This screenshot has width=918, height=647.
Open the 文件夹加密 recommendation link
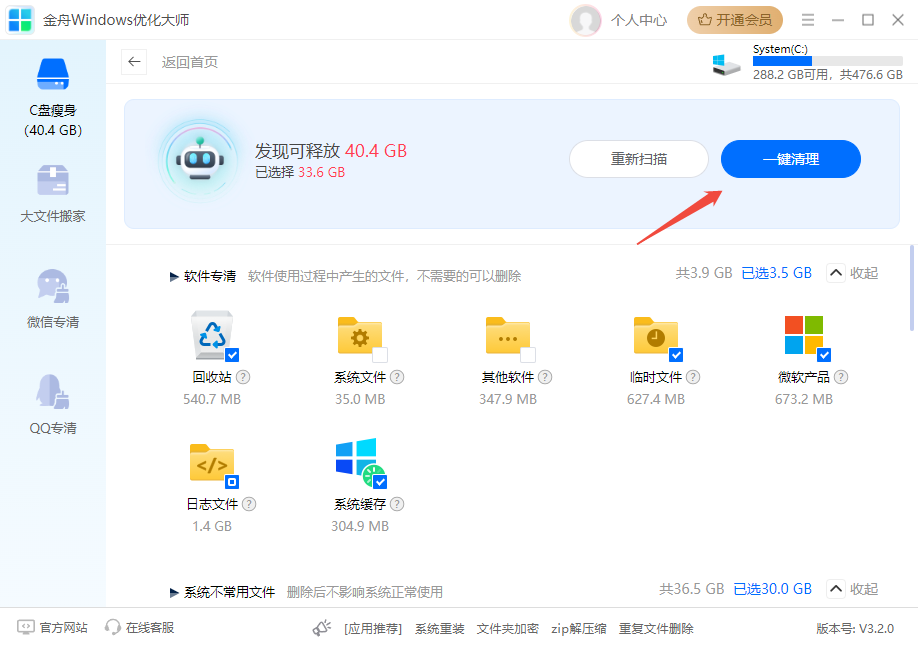click(508, 629)
